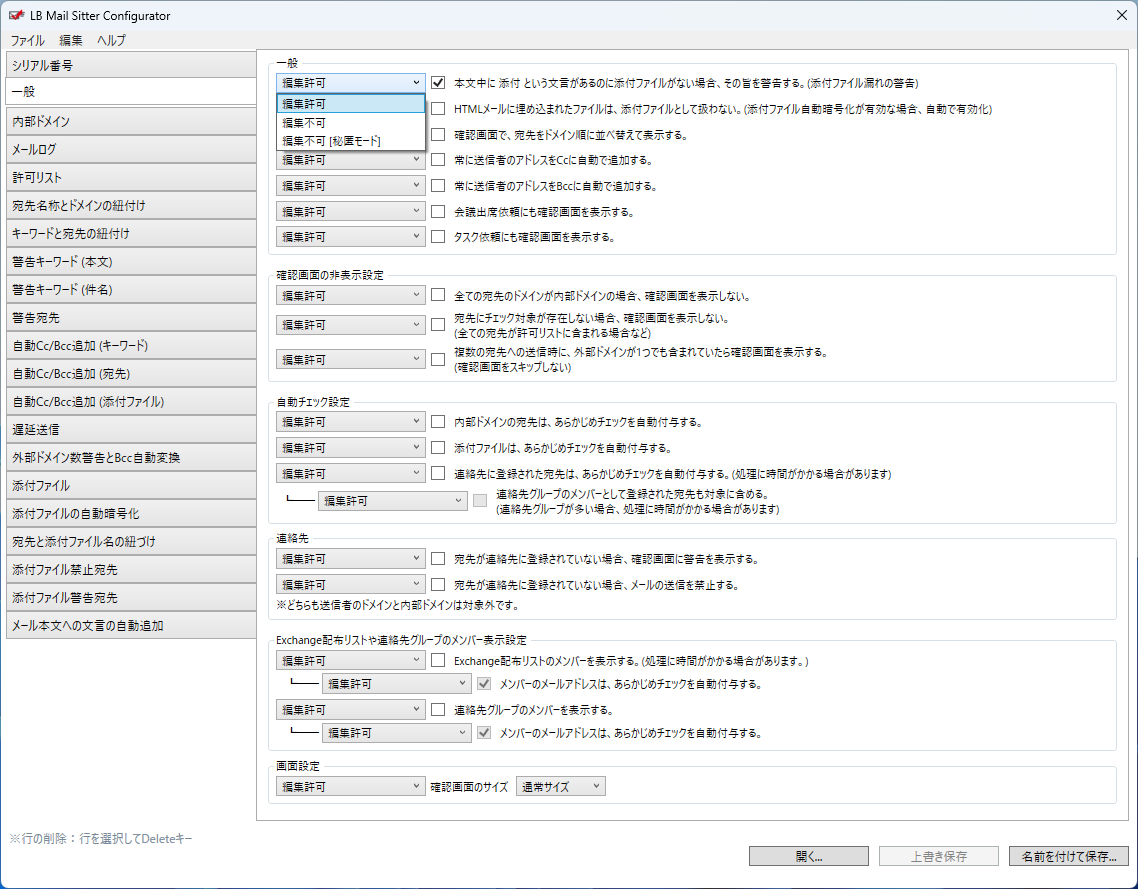
Task: Click the 名前を付けて保存 button
Action: 1069,856
